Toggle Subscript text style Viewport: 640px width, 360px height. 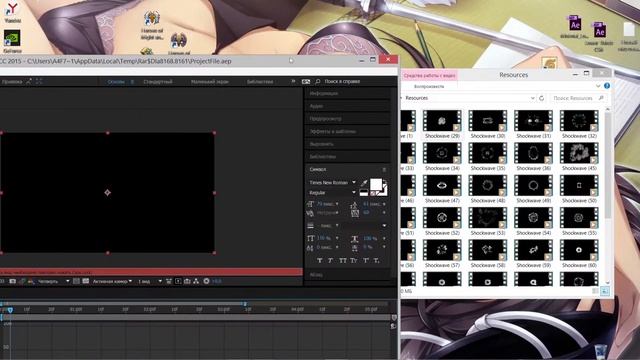click(376, 260)
